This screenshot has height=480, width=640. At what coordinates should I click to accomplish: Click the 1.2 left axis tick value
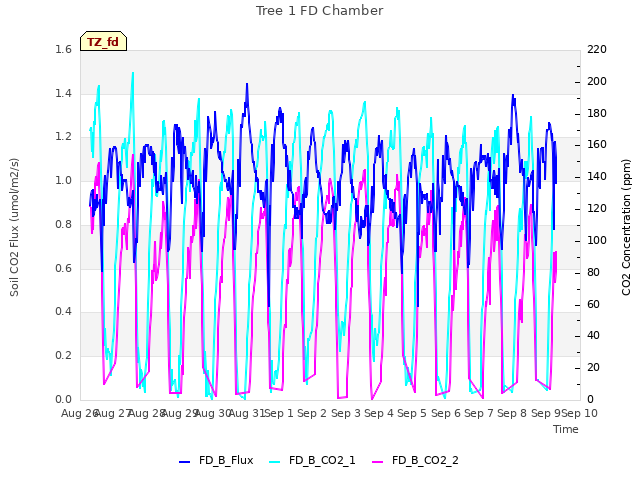tap(63, 137)
